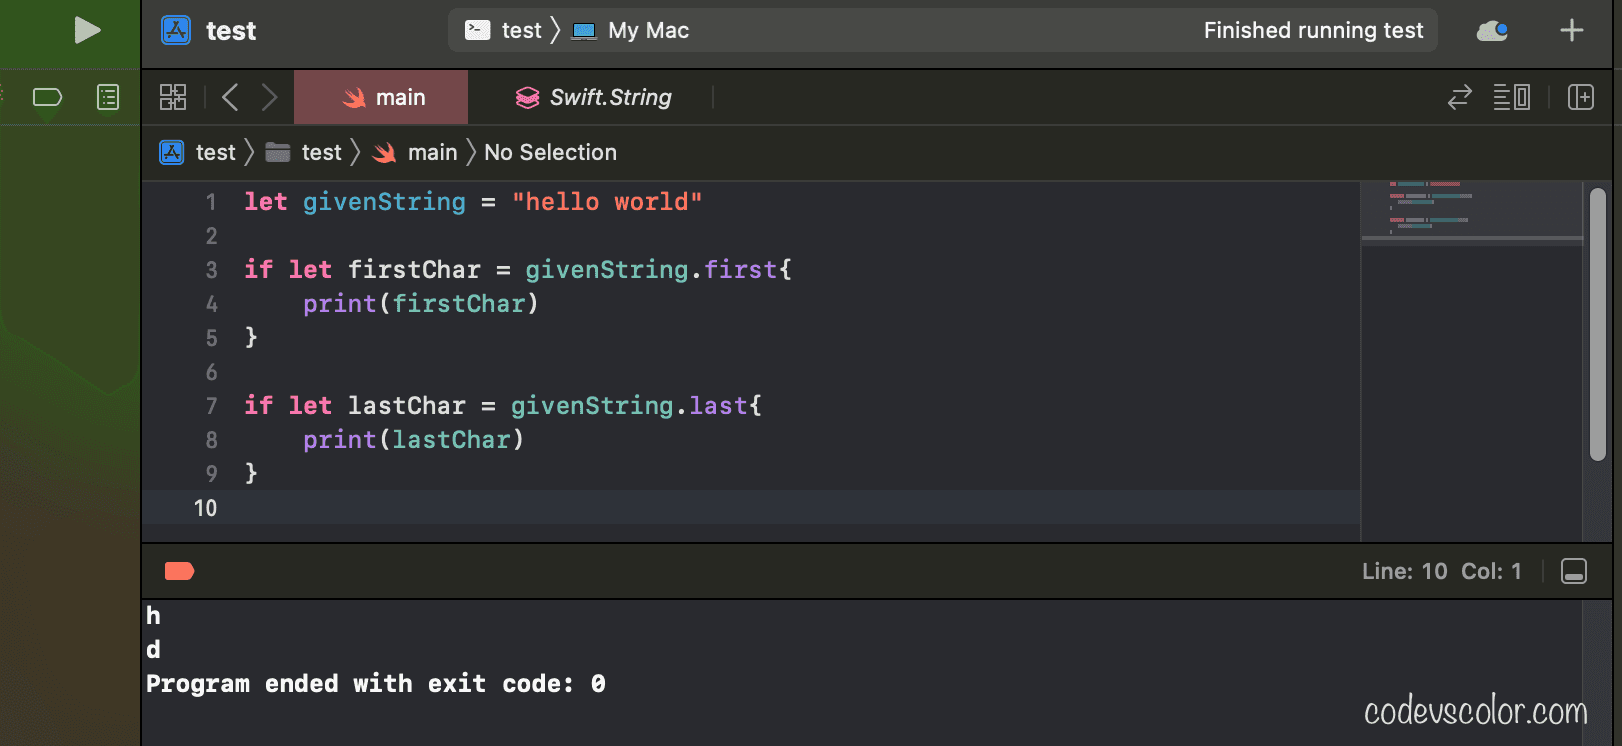Expand the No Selection jump bar menu
Screen dimensions: 1622x746
click(550, 153)
